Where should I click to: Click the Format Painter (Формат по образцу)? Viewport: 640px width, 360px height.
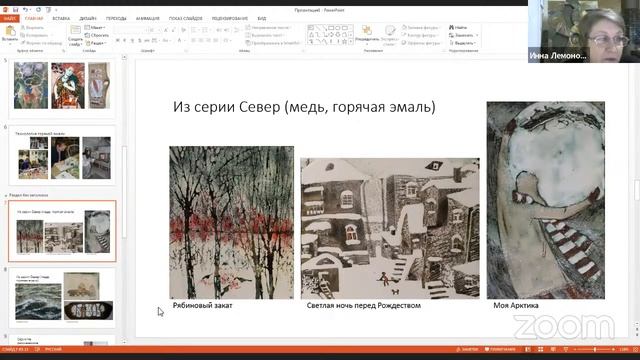pos(41,43)
